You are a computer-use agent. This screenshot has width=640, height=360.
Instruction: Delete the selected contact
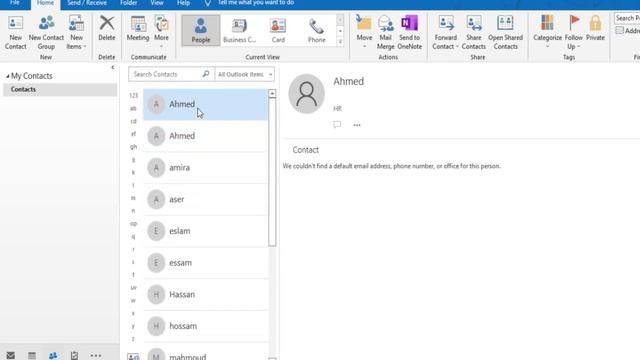(107, 29)
